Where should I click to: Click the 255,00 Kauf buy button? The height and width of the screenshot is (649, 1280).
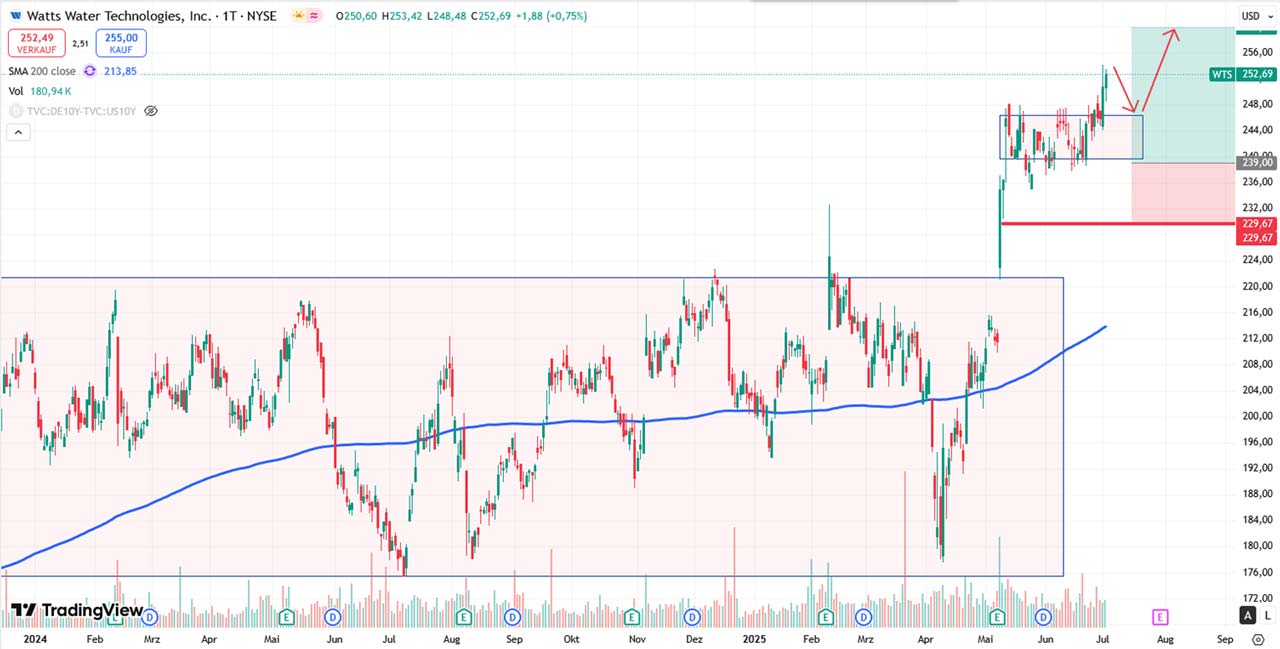point(121,43)
